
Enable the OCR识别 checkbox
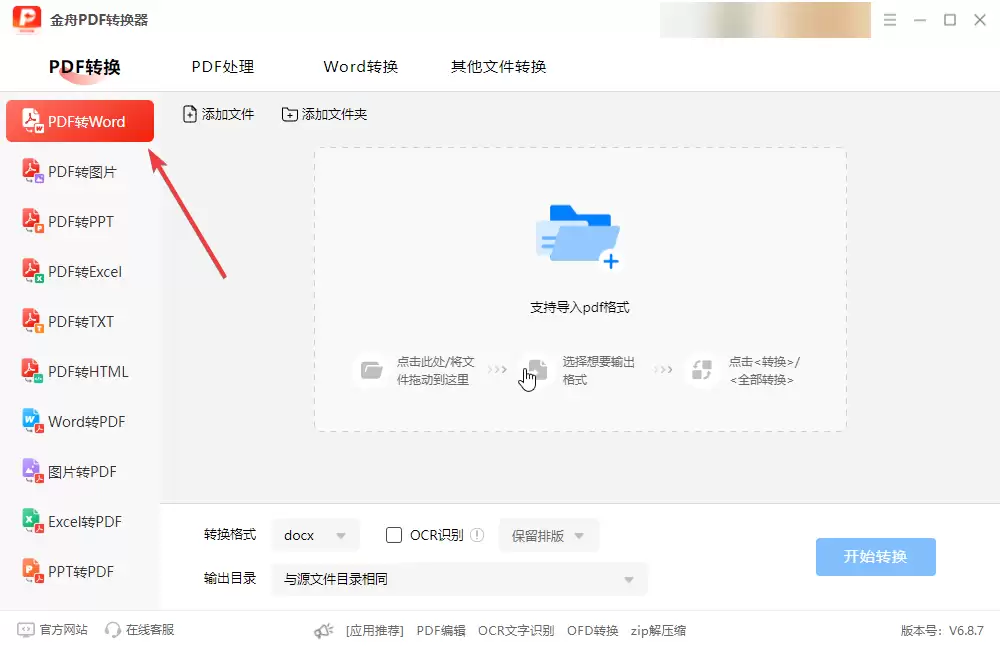pyautogui.click(x=394, y=535)
